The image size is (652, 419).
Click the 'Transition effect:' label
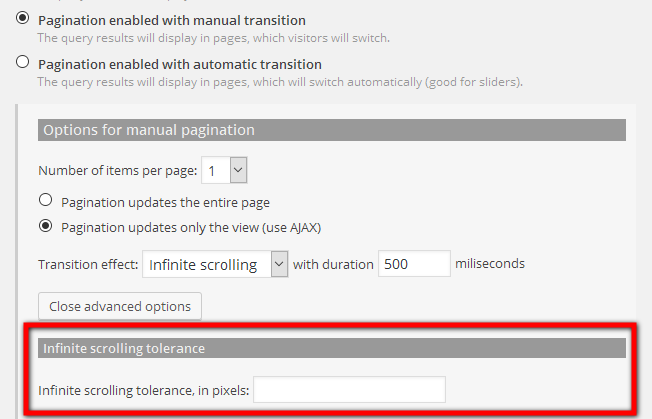click(88, 264)
